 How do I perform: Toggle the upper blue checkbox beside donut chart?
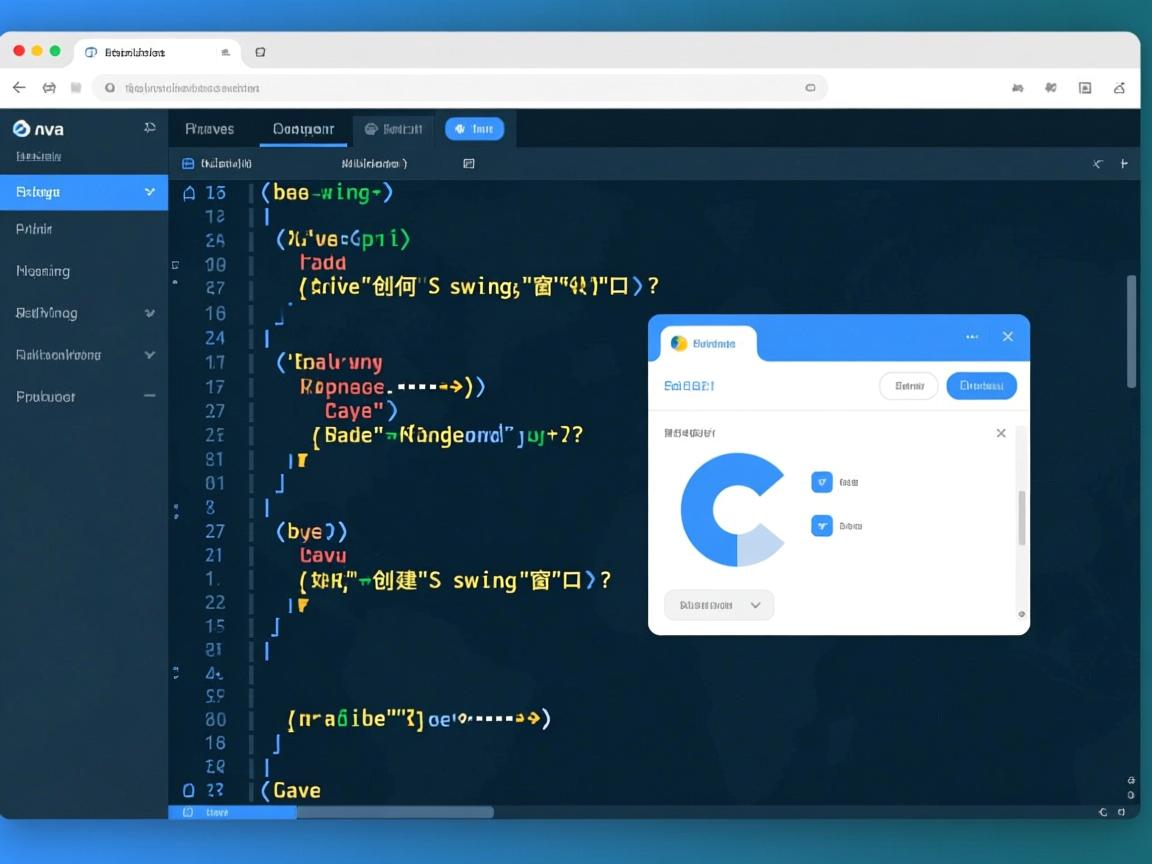click(x=821, y=482)
